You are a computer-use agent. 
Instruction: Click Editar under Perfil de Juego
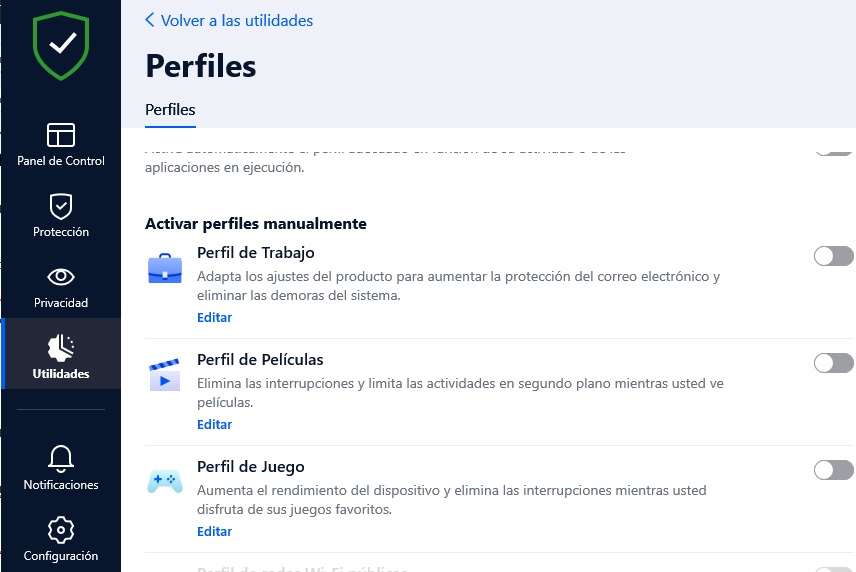point(215,531)
